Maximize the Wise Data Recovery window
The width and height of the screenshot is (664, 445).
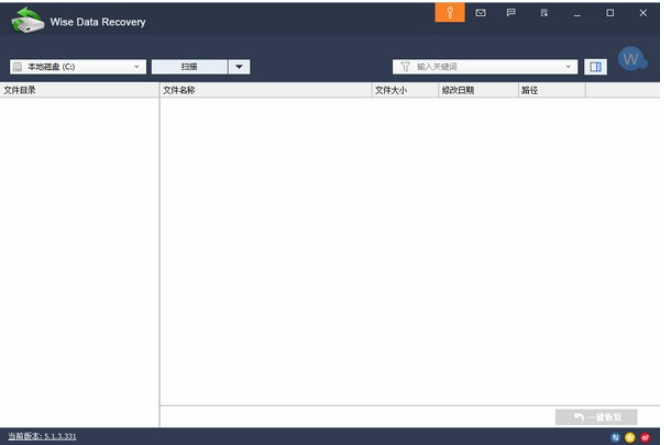610,13
